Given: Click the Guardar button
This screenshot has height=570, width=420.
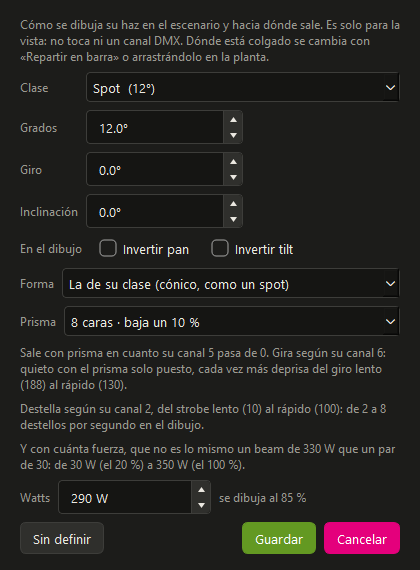Looking at the screenshot, I should click(x=279, y=538).
